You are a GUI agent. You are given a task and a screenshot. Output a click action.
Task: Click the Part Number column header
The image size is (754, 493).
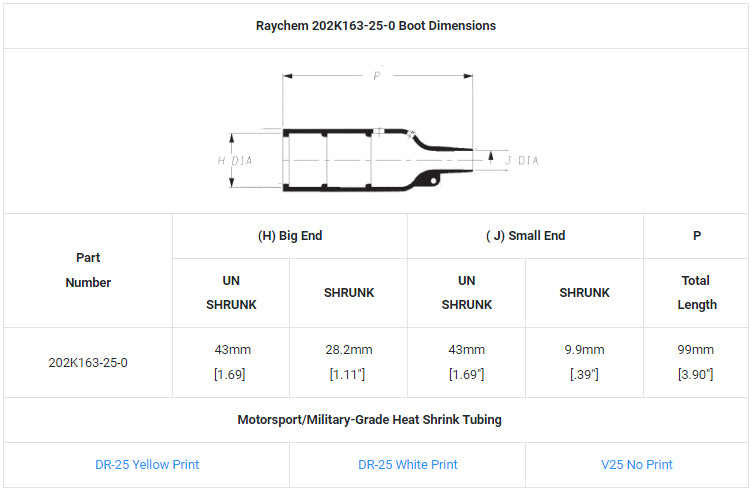tap(88, 270)
